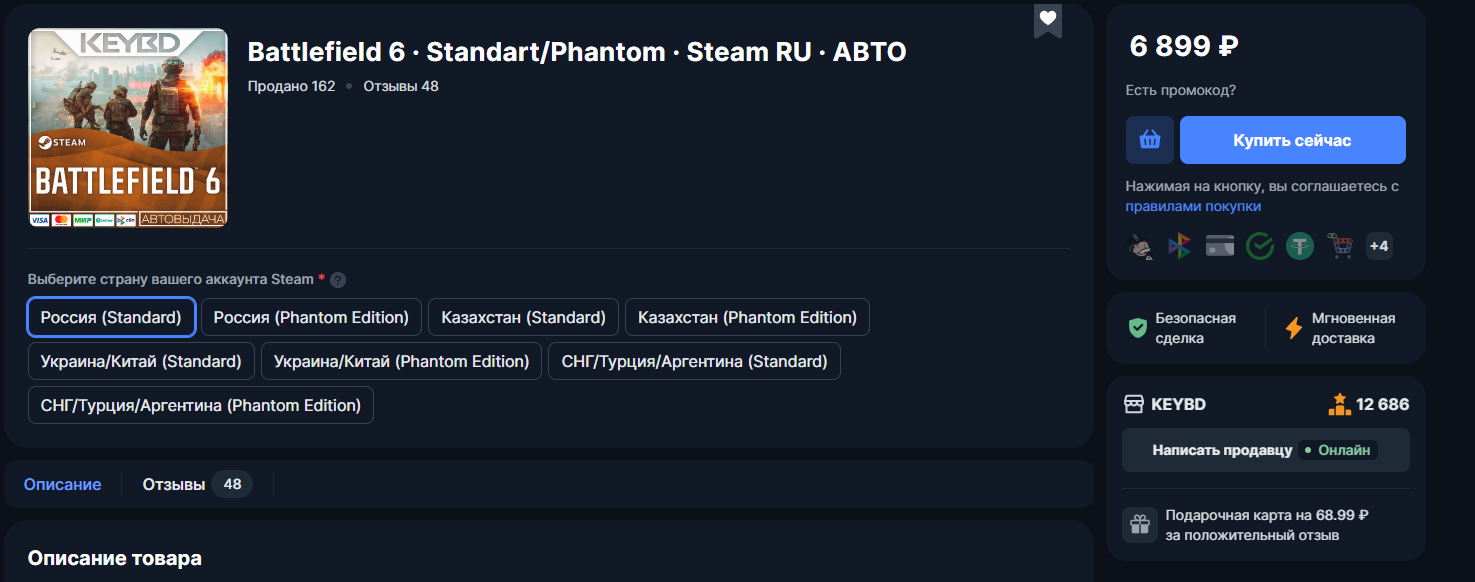Choose Казахстан (Standard) option
The height and width of the screenshot is (582, 1475).
coord(523,317)
